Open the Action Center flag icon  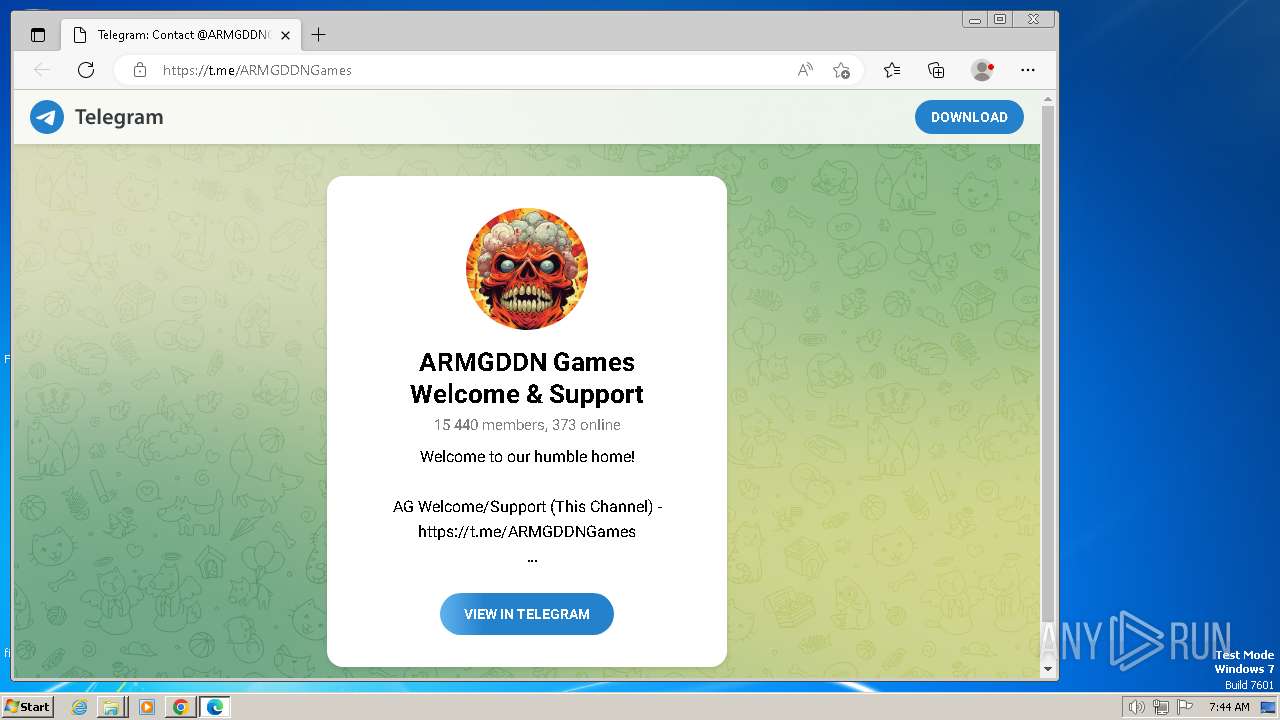[1183, 707]
